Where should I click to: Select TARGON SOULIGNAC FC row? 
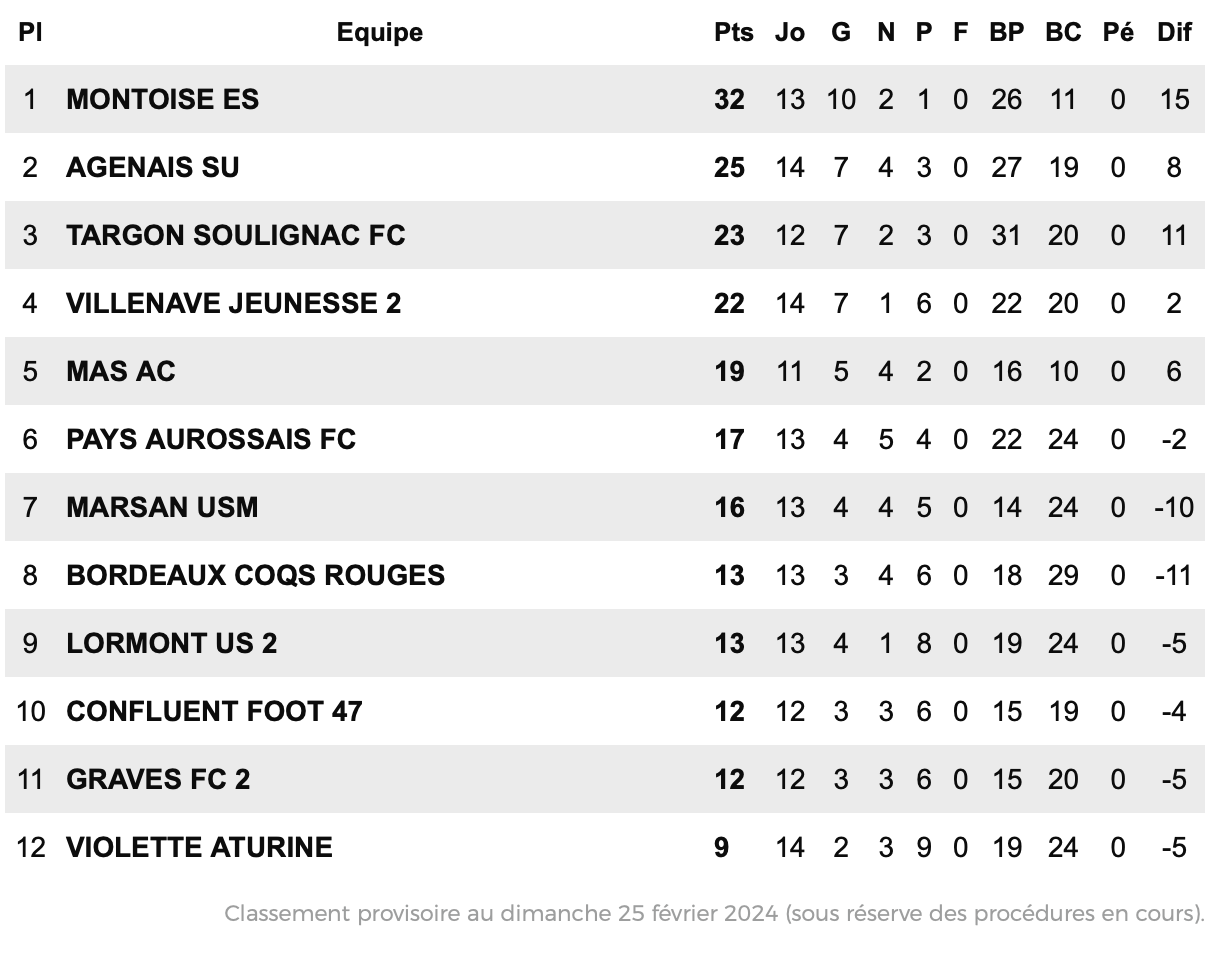[x=605, y=235]
